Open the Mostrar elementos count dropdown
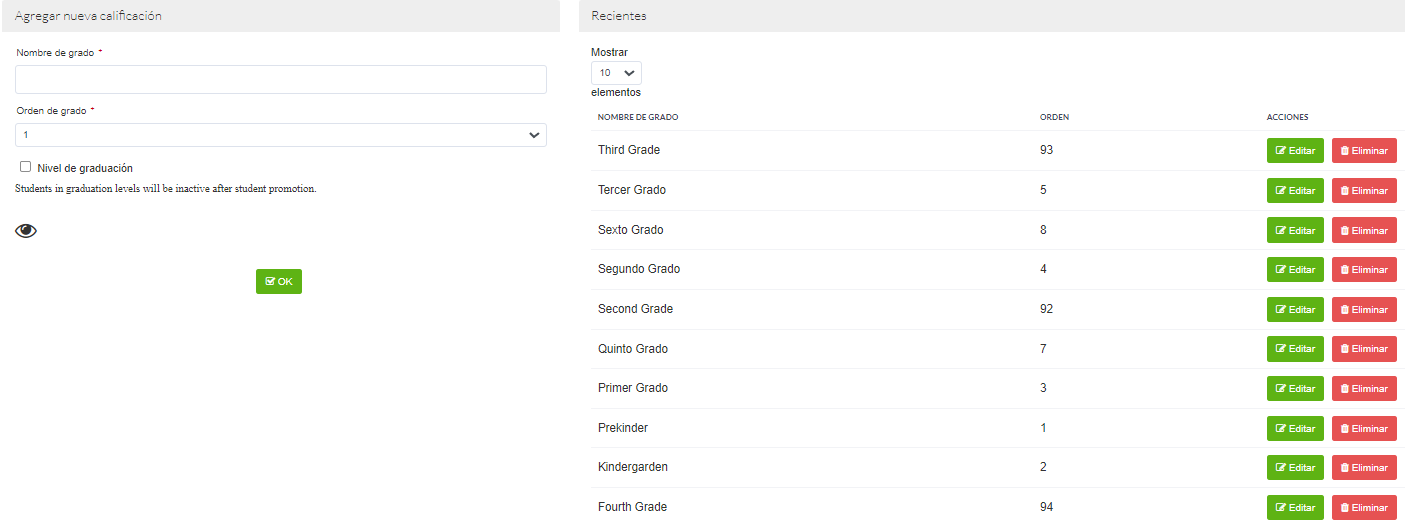This screenshot has width=1405, height=530. [616, 73]
